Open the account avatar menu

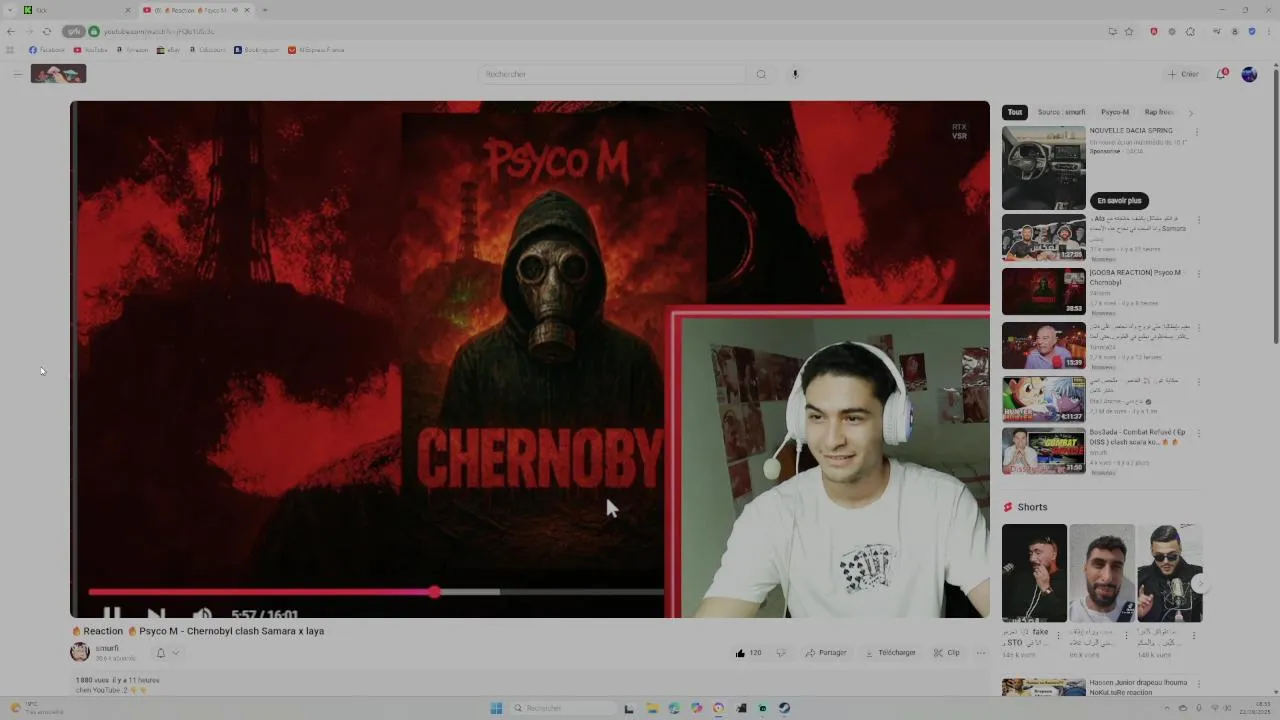1249,74
